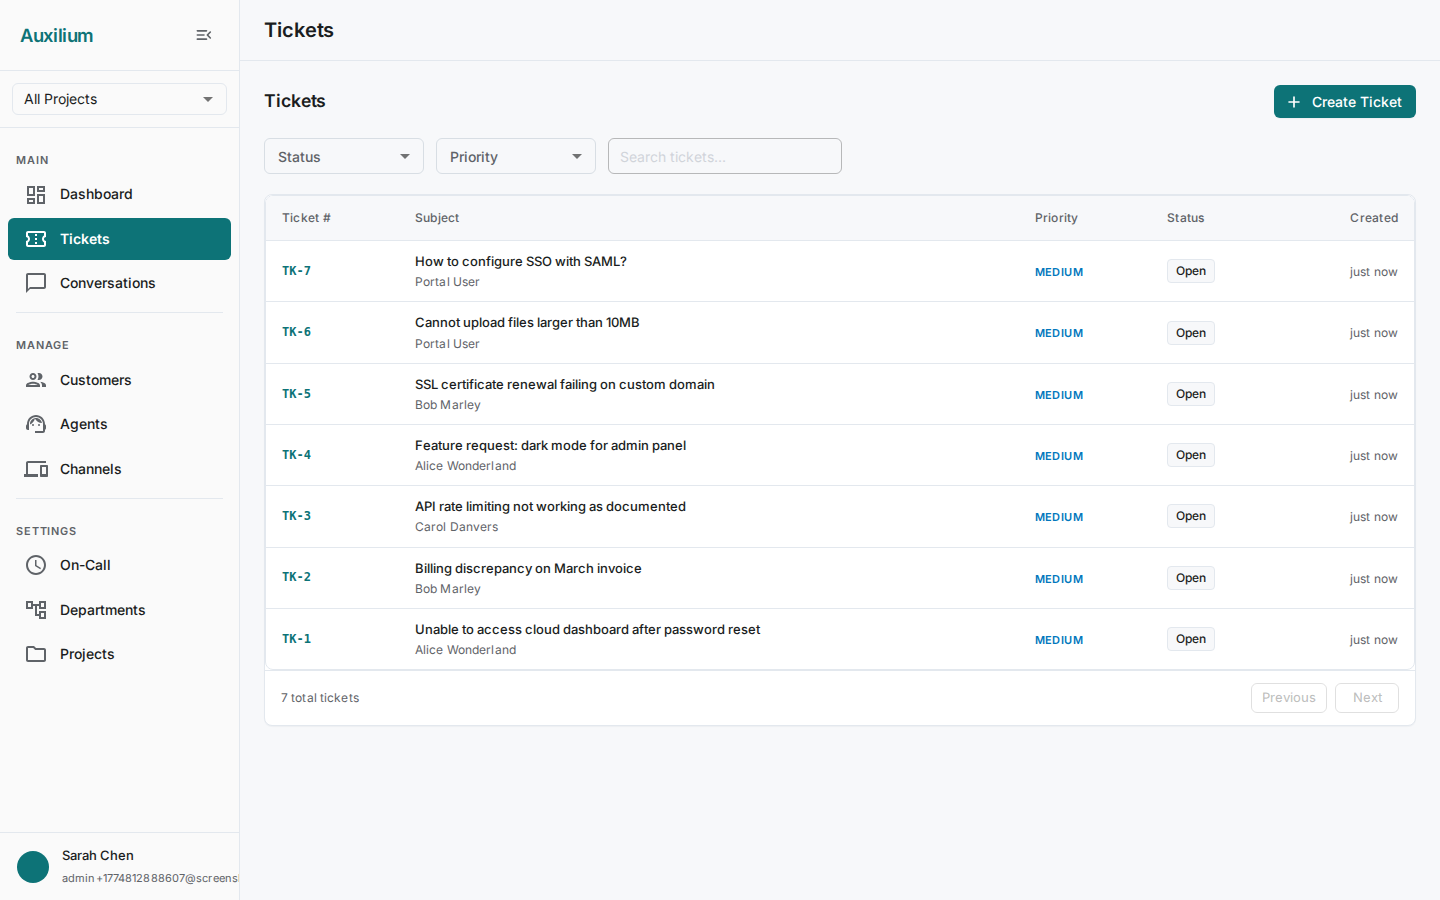Open Agents via its headset icon

[36, 424]
